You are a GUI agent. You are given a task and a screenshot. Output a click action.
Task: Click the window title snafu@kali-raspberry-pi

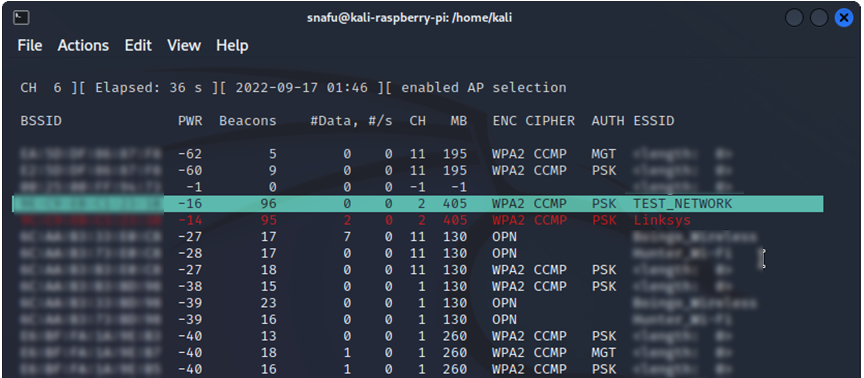(409, 18)
